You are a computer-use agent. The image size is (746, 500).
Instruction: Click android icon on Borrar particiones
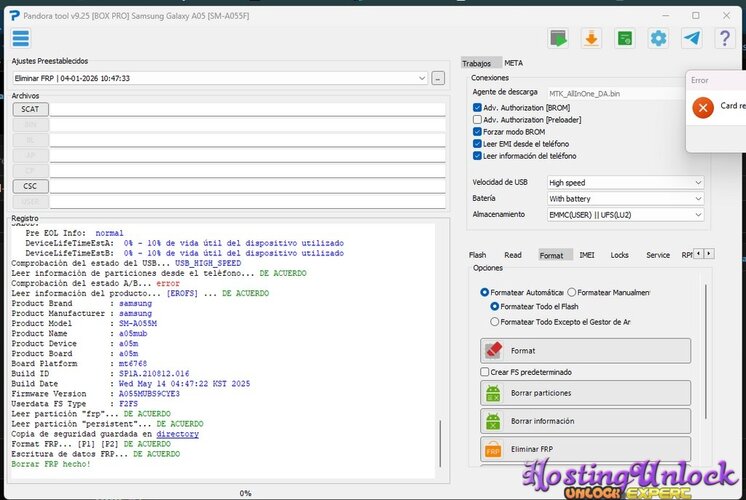click(493, 393)
